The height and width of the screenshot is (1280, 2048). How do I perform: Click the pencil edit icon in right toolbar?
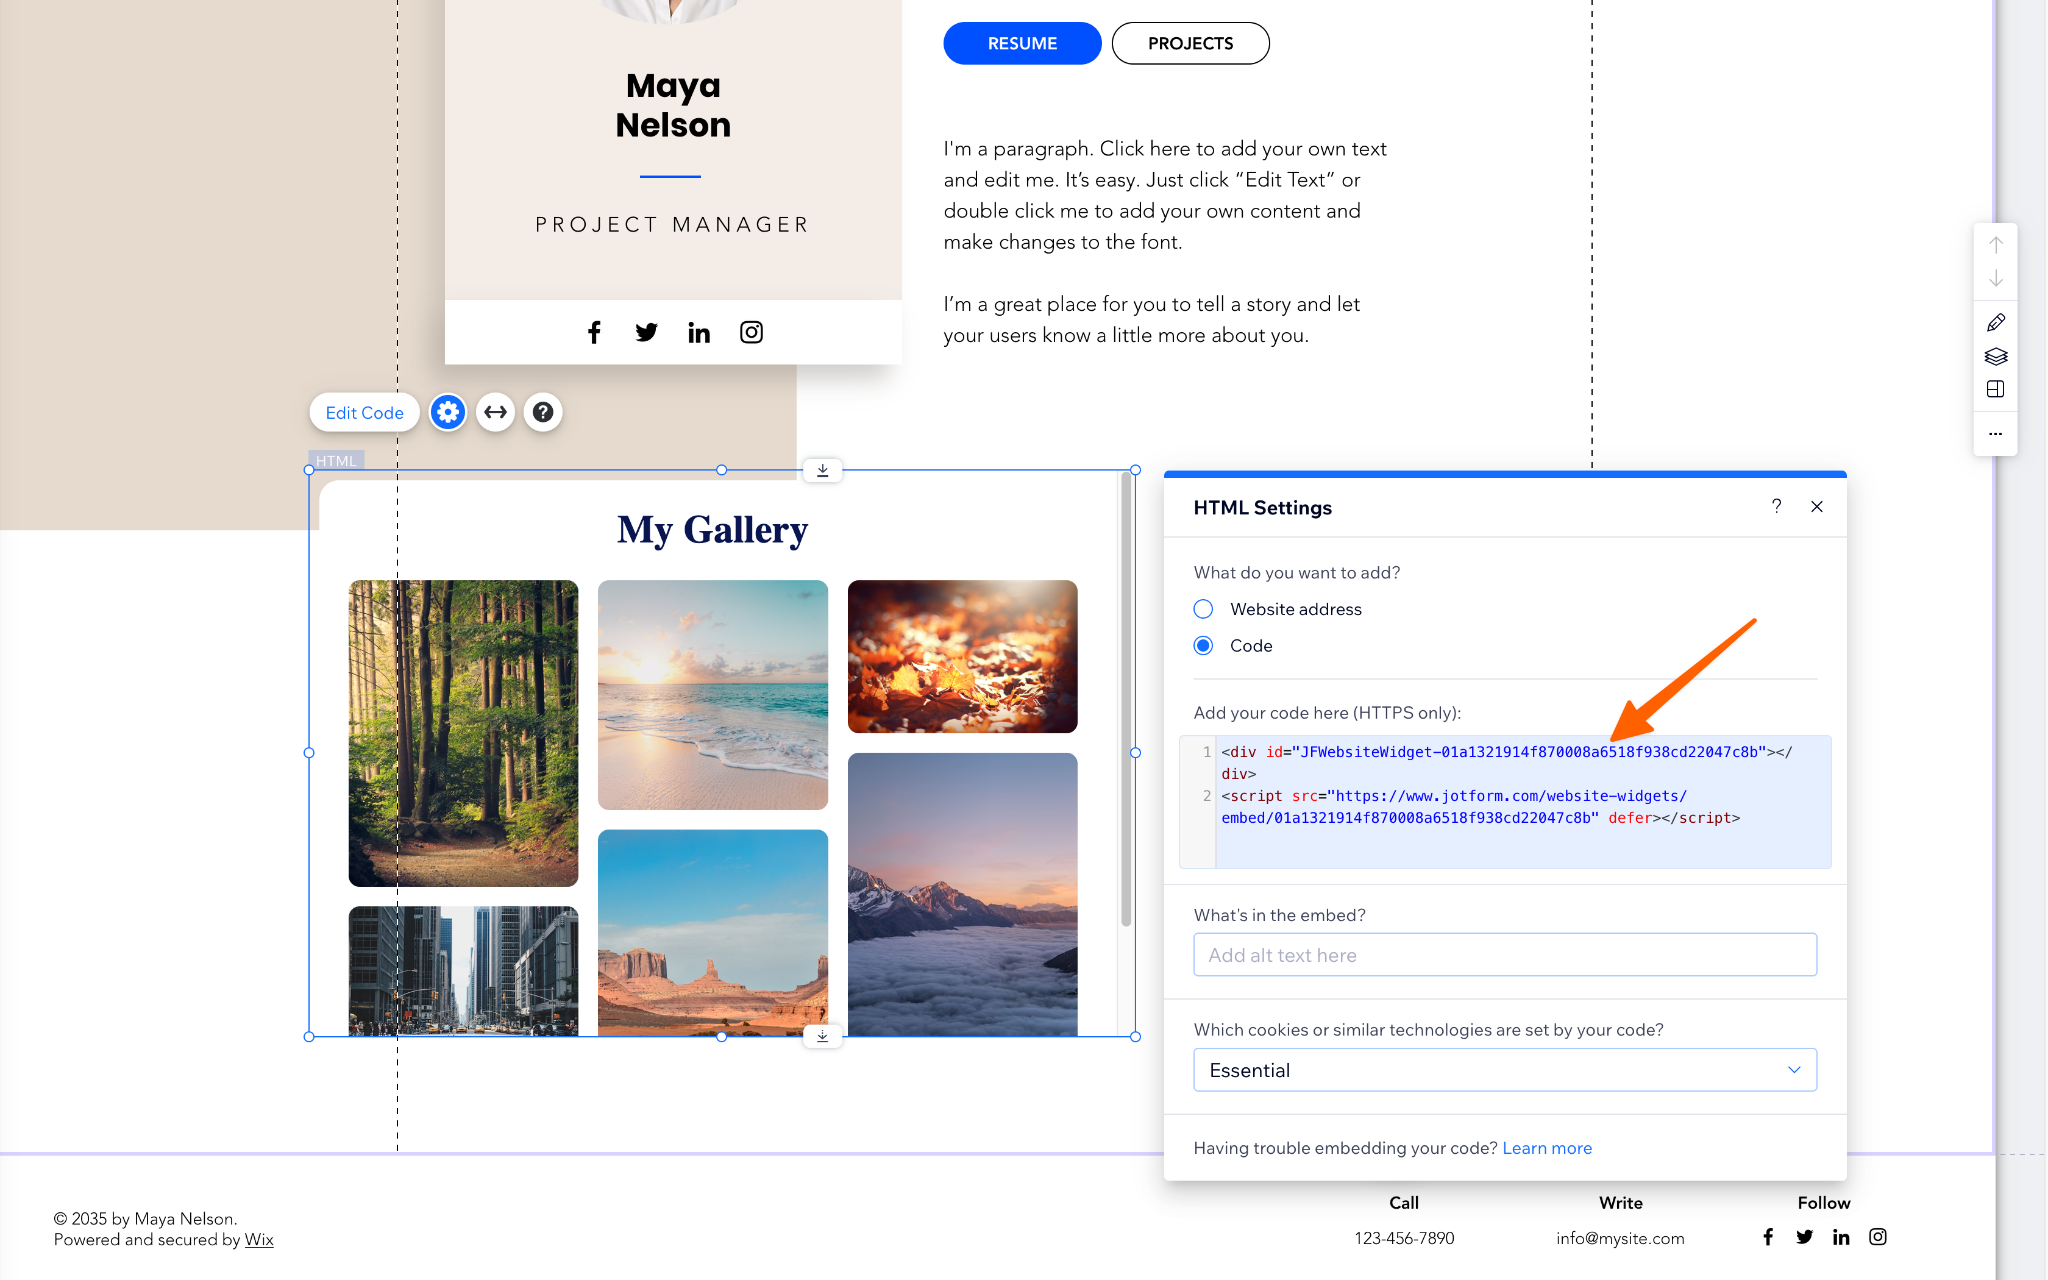[x=1996, y=322]
